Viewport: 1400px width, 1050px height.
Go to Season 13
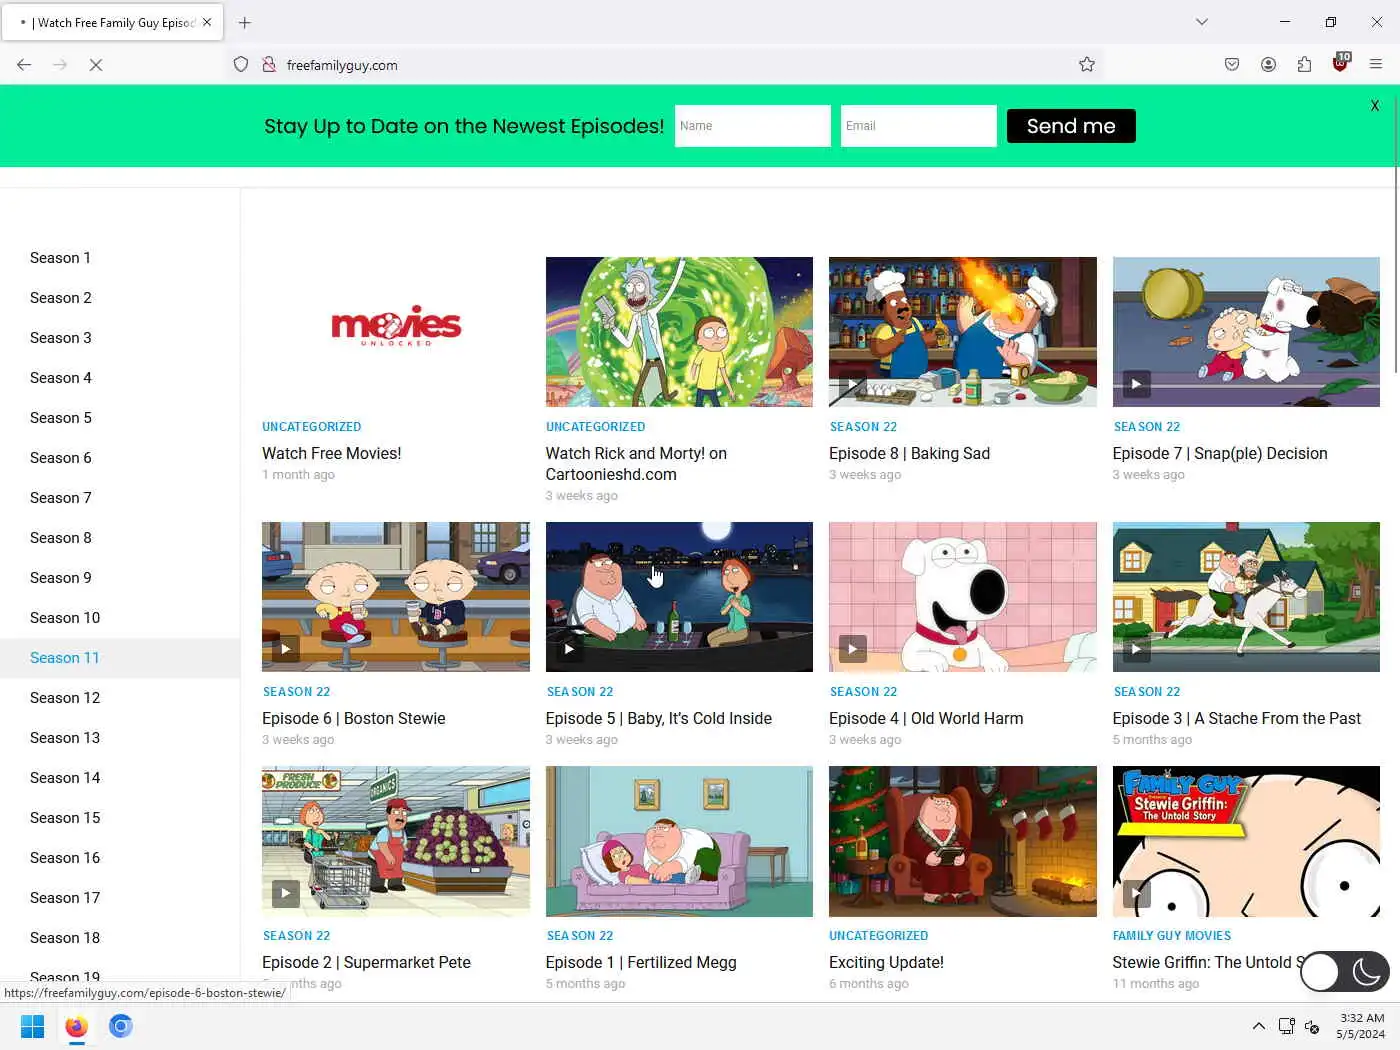(x=65, y=738)
